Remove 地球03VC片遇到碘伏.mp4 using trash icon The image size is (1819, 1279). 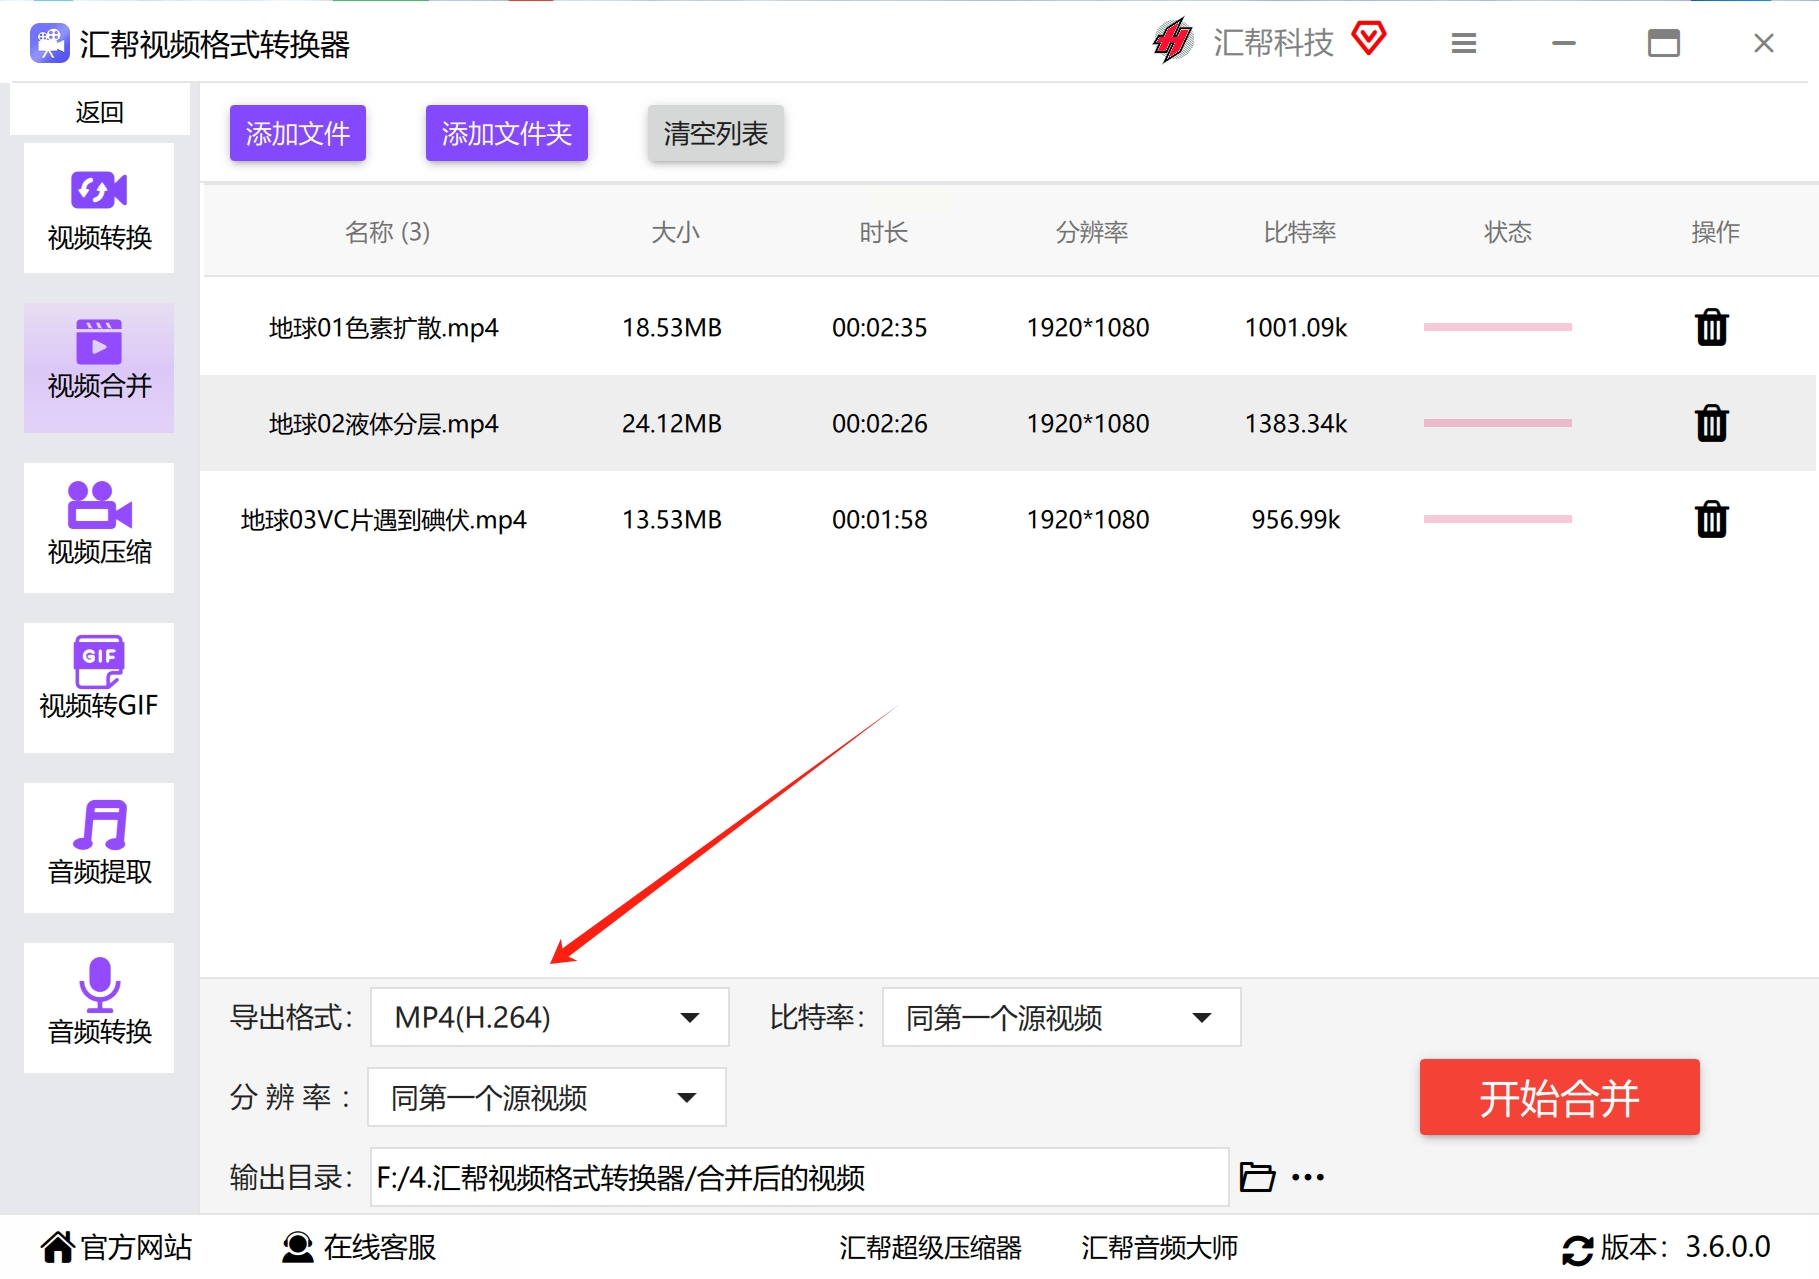(1711, 519)
